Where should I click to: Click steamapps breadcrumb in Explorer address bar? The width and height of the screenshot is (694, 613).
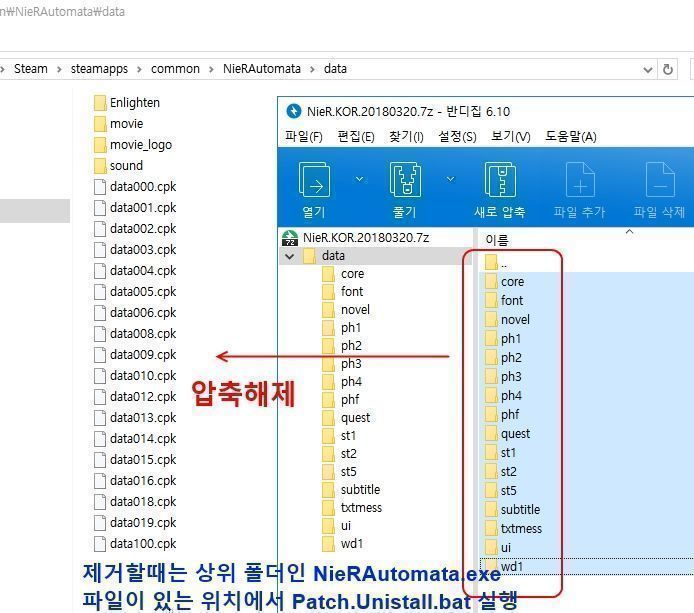(99, 69)
